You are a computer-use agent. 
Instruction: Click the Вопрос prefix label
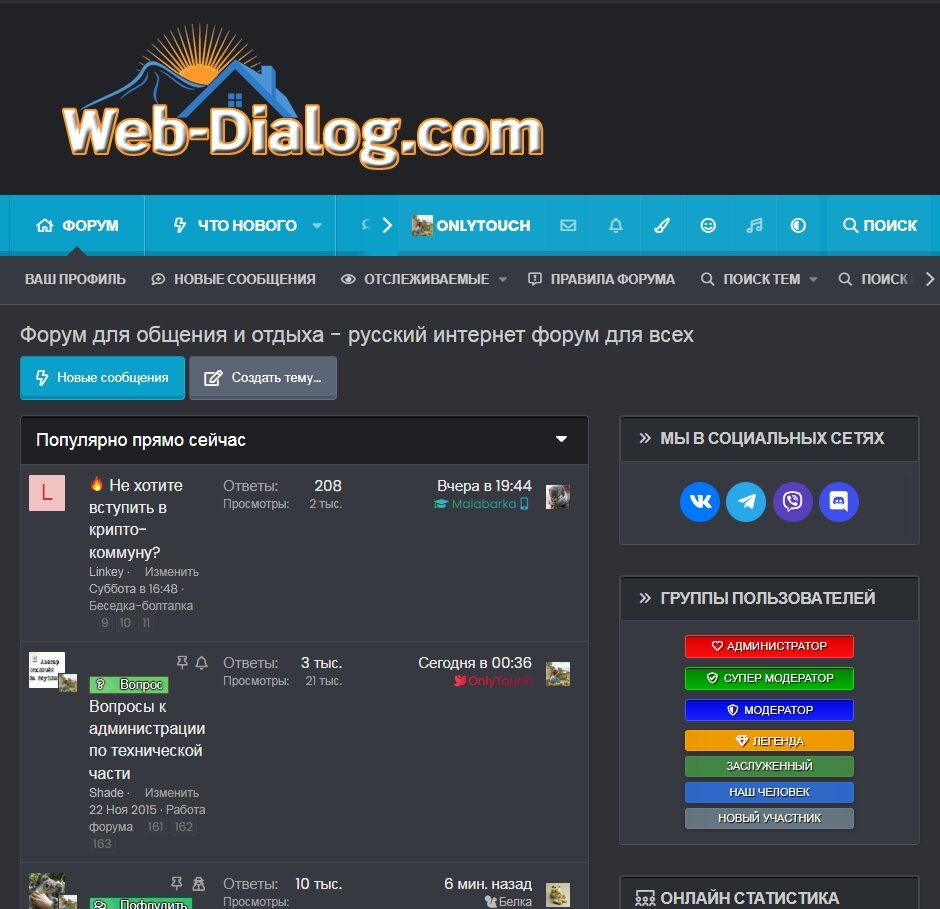coord(129,685)
